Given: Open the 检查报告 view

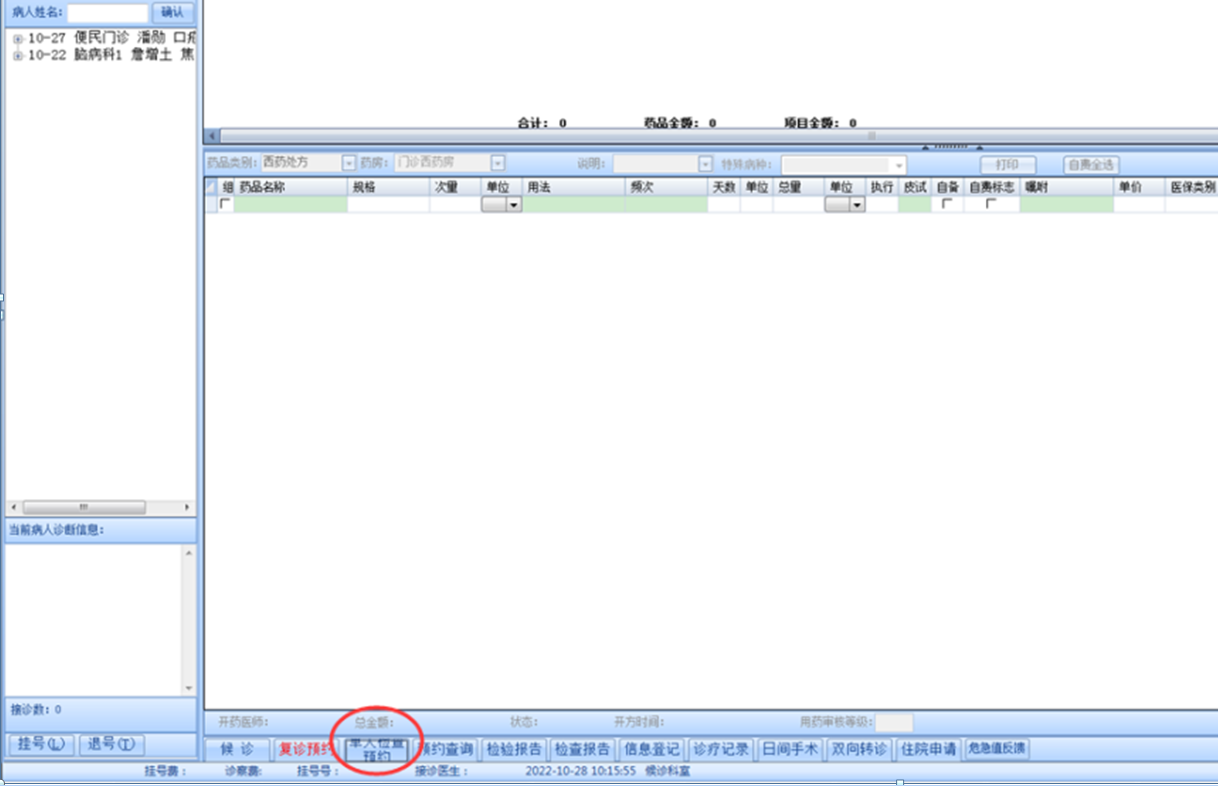Looking at the screenshot, I should (x=583, y=749).
